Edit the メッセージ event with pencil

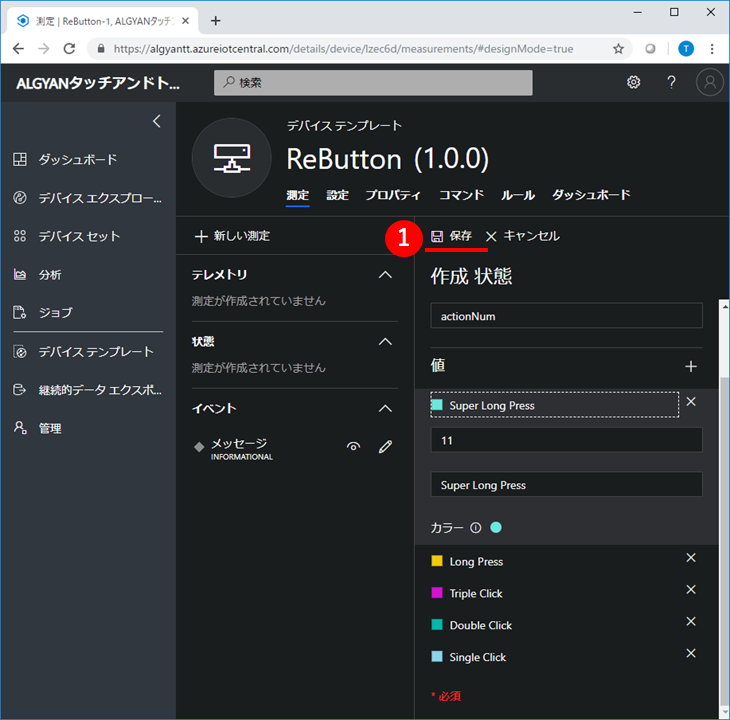[x=385, y=447]
